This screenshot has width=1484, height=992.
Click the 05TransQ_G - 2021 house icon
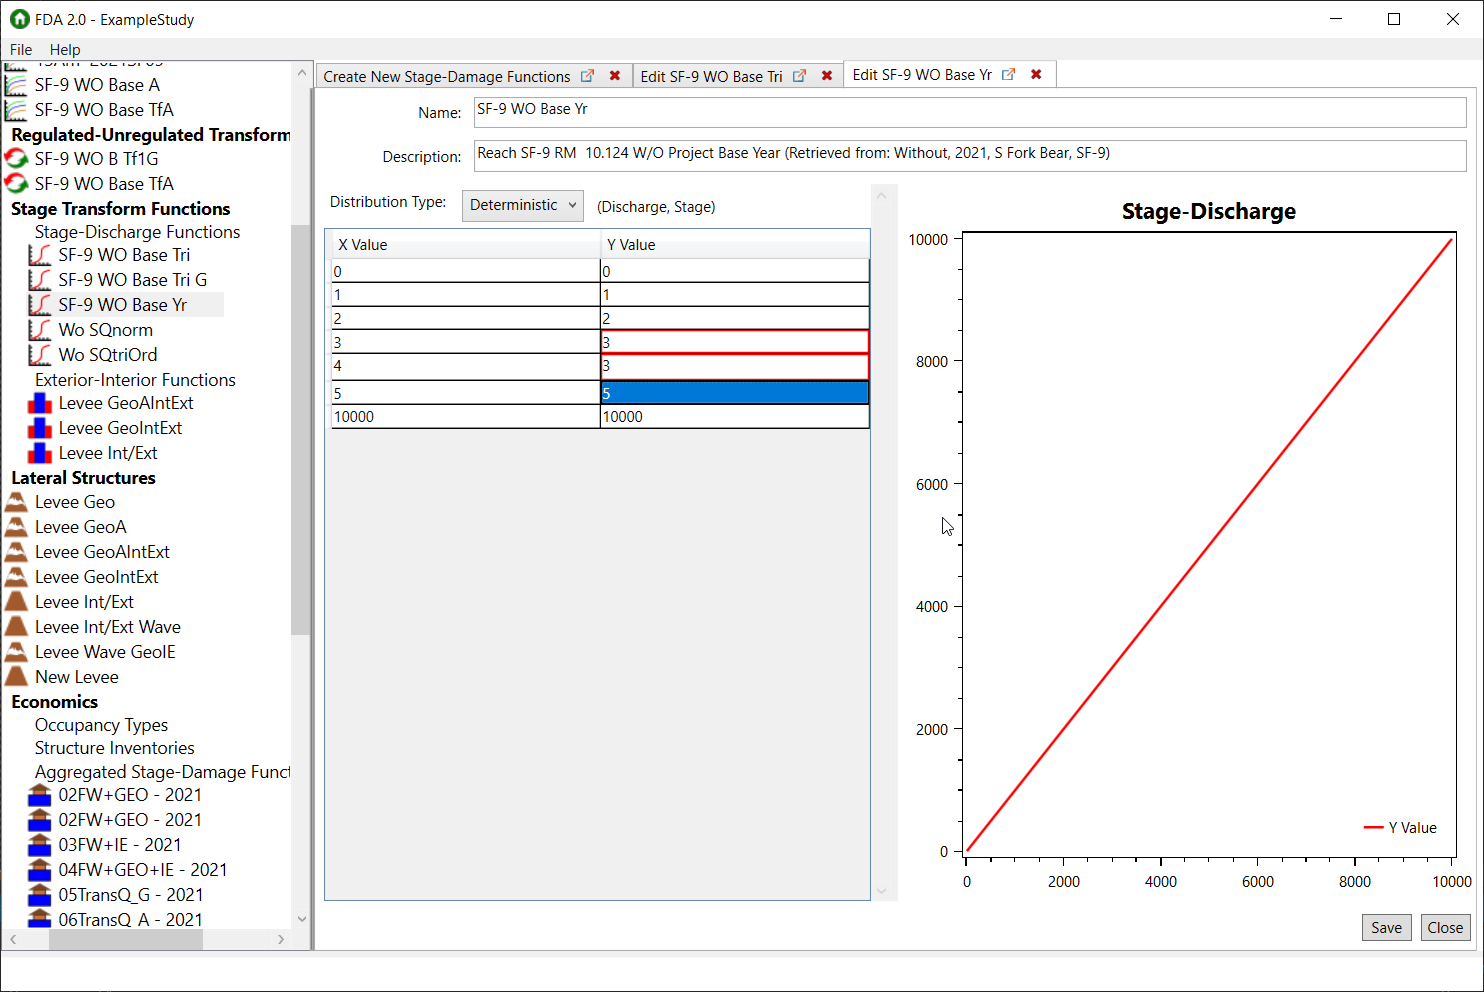pyautogui.click(x=39, y=894)
